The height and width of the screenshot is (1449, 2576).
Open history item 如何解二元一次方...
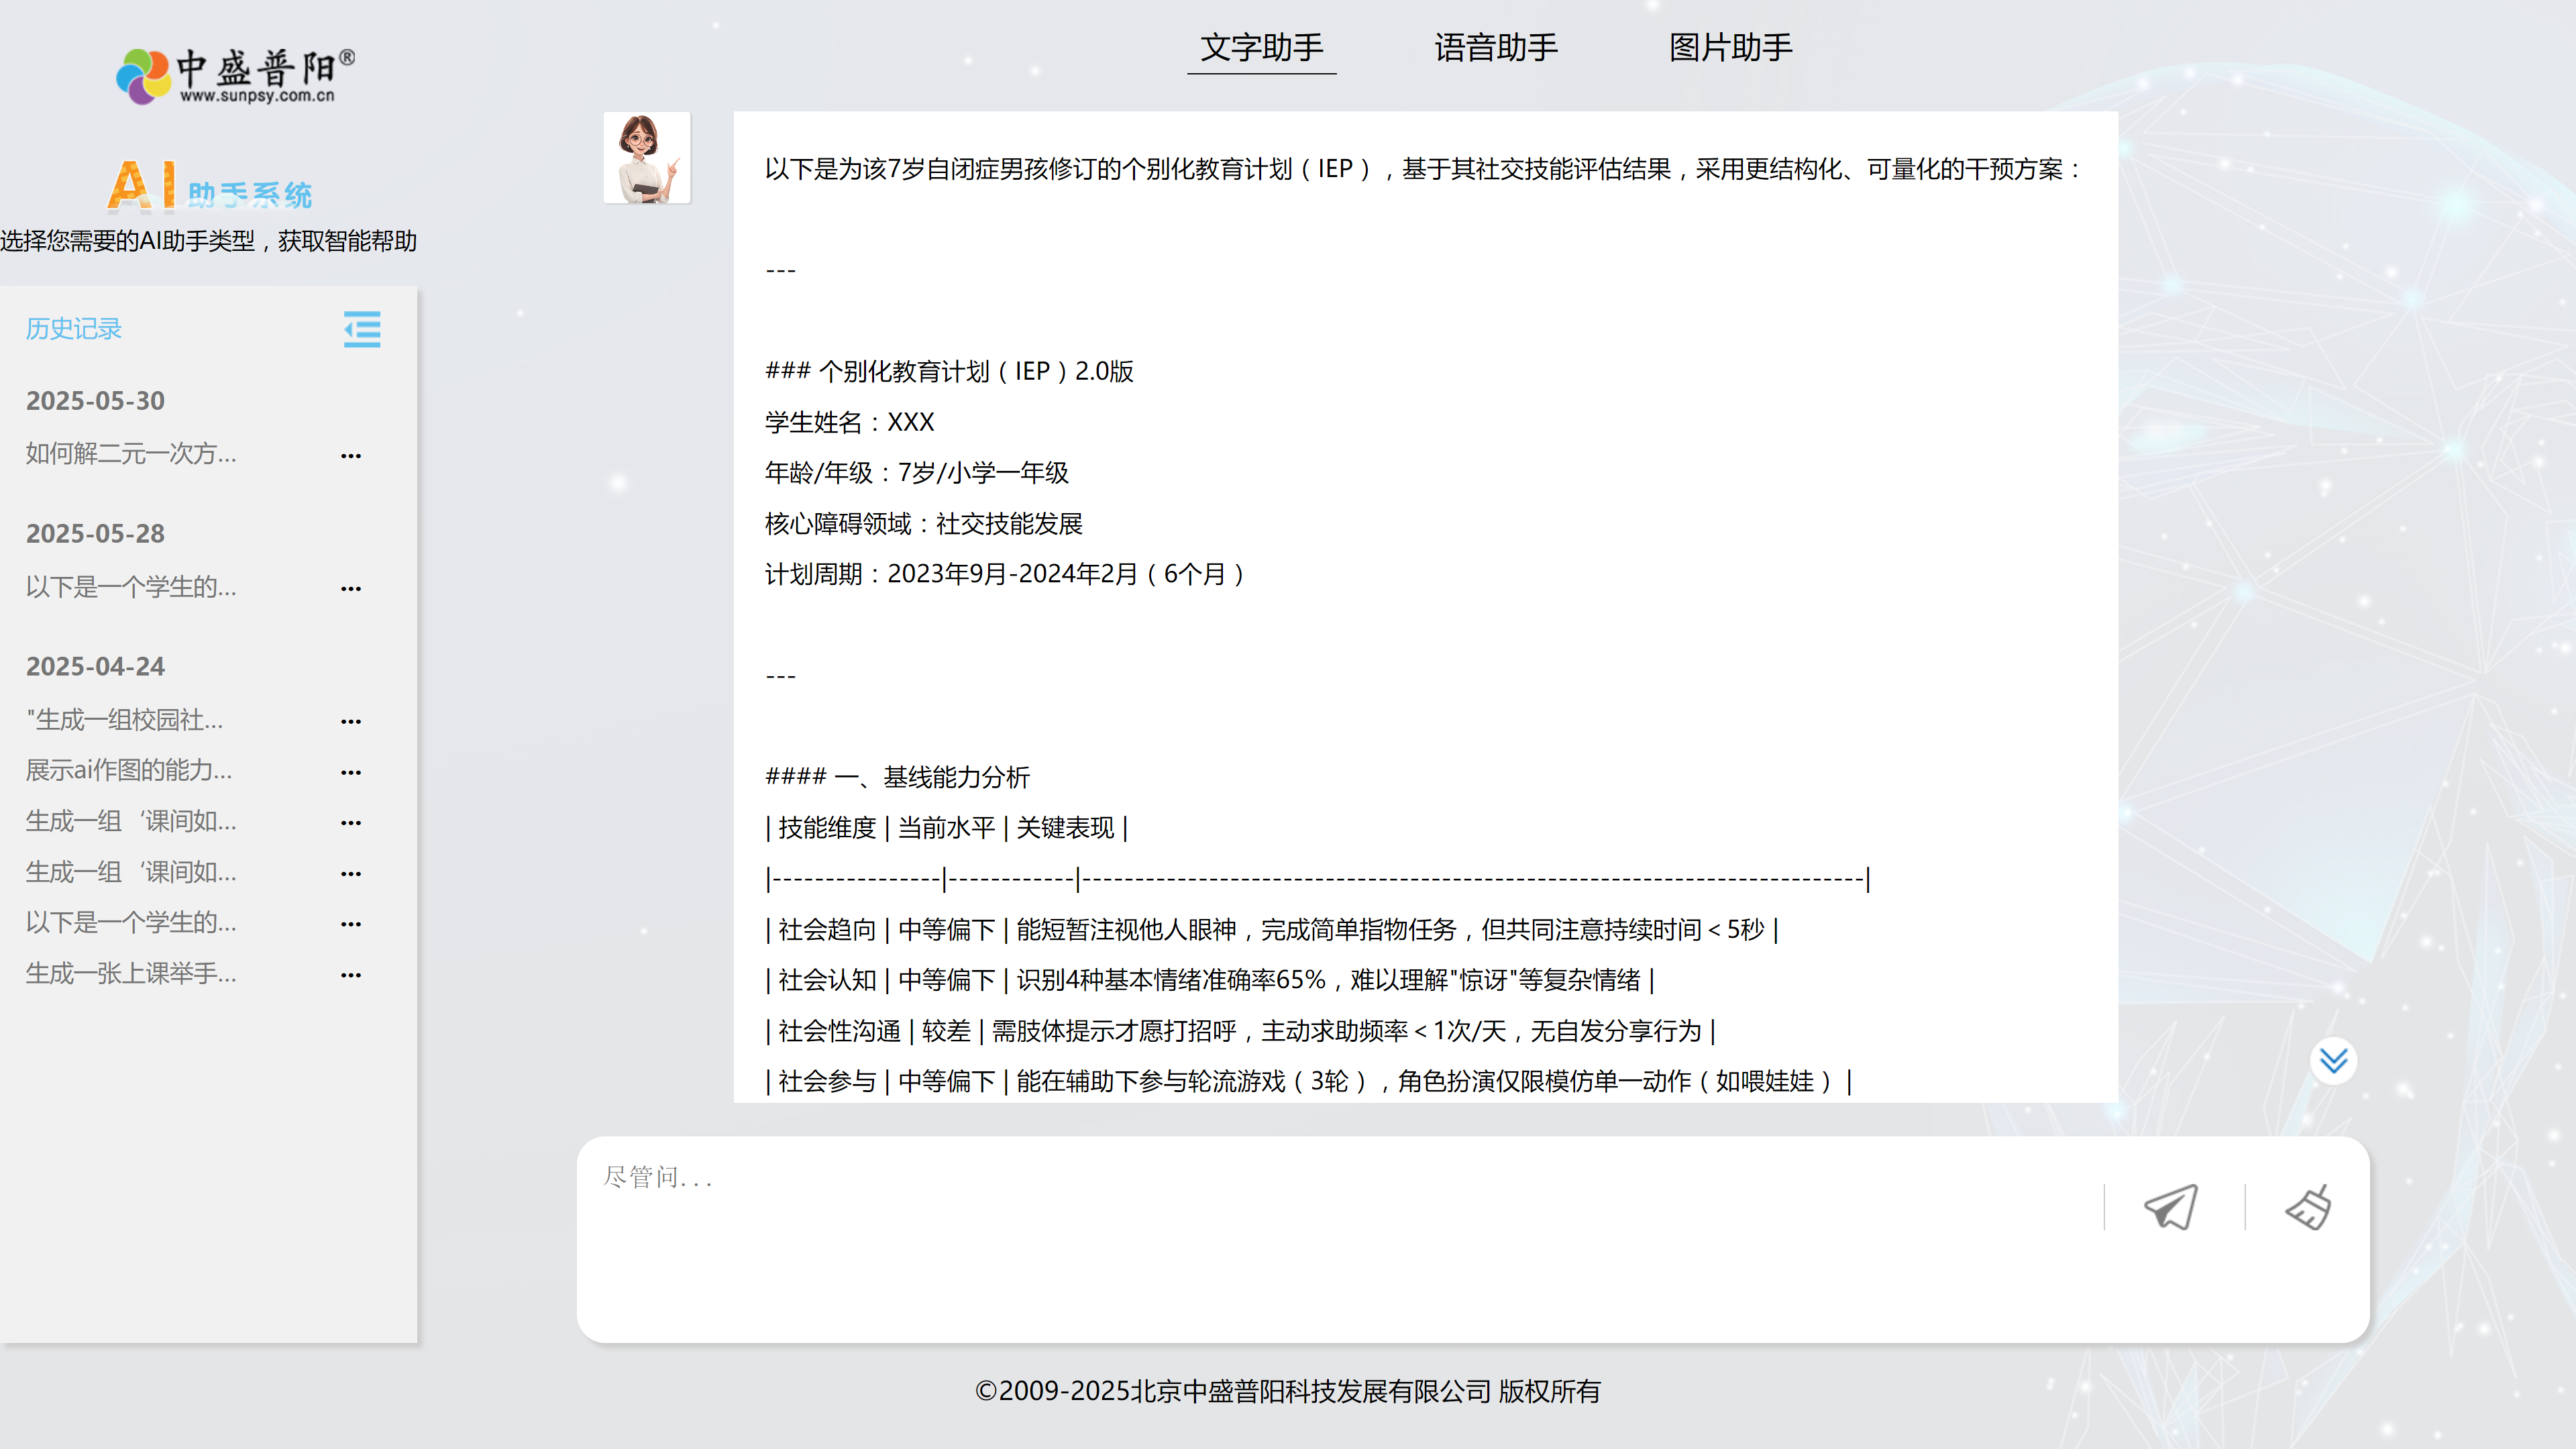click(131, 454)
